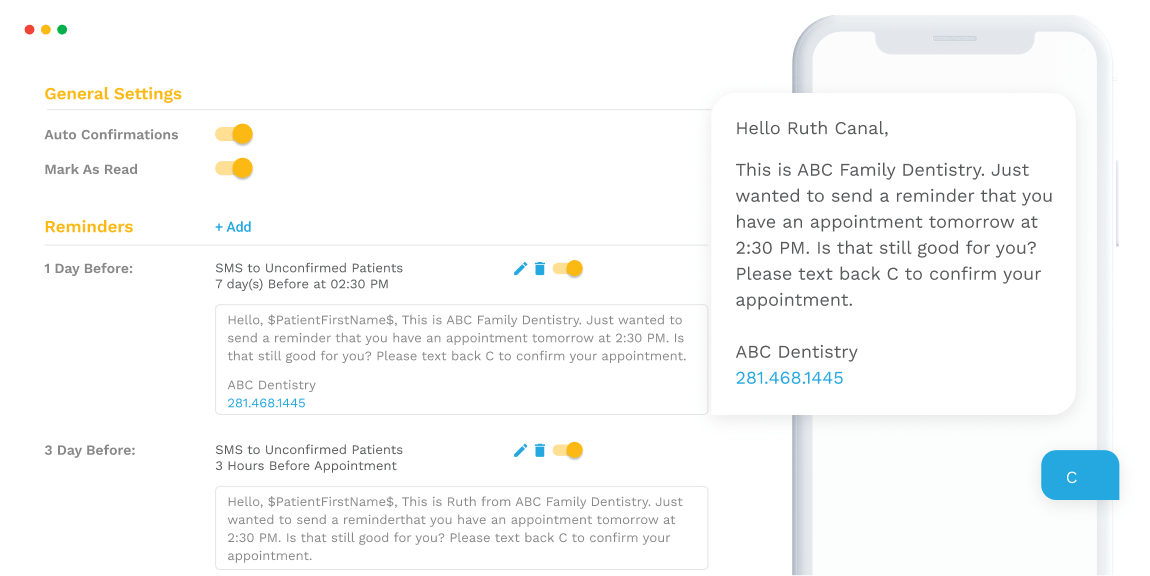Click the green macOS window button
Image resolution: width=1150 pixels, height=576 pixels.
62,29
